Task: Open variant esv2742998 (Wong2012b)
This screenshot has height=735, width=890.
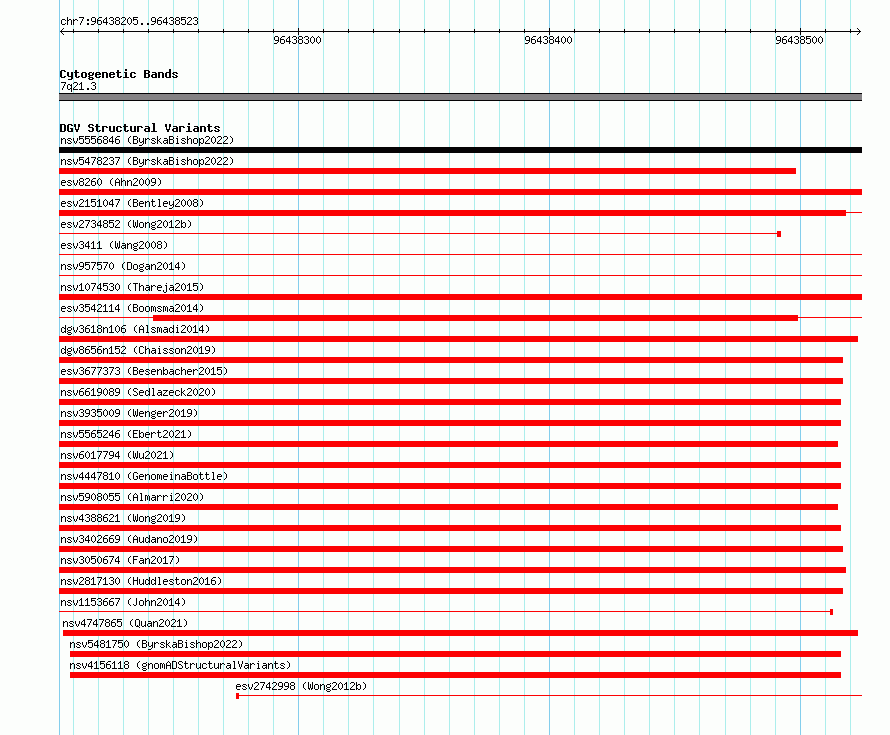Action: 301,686
